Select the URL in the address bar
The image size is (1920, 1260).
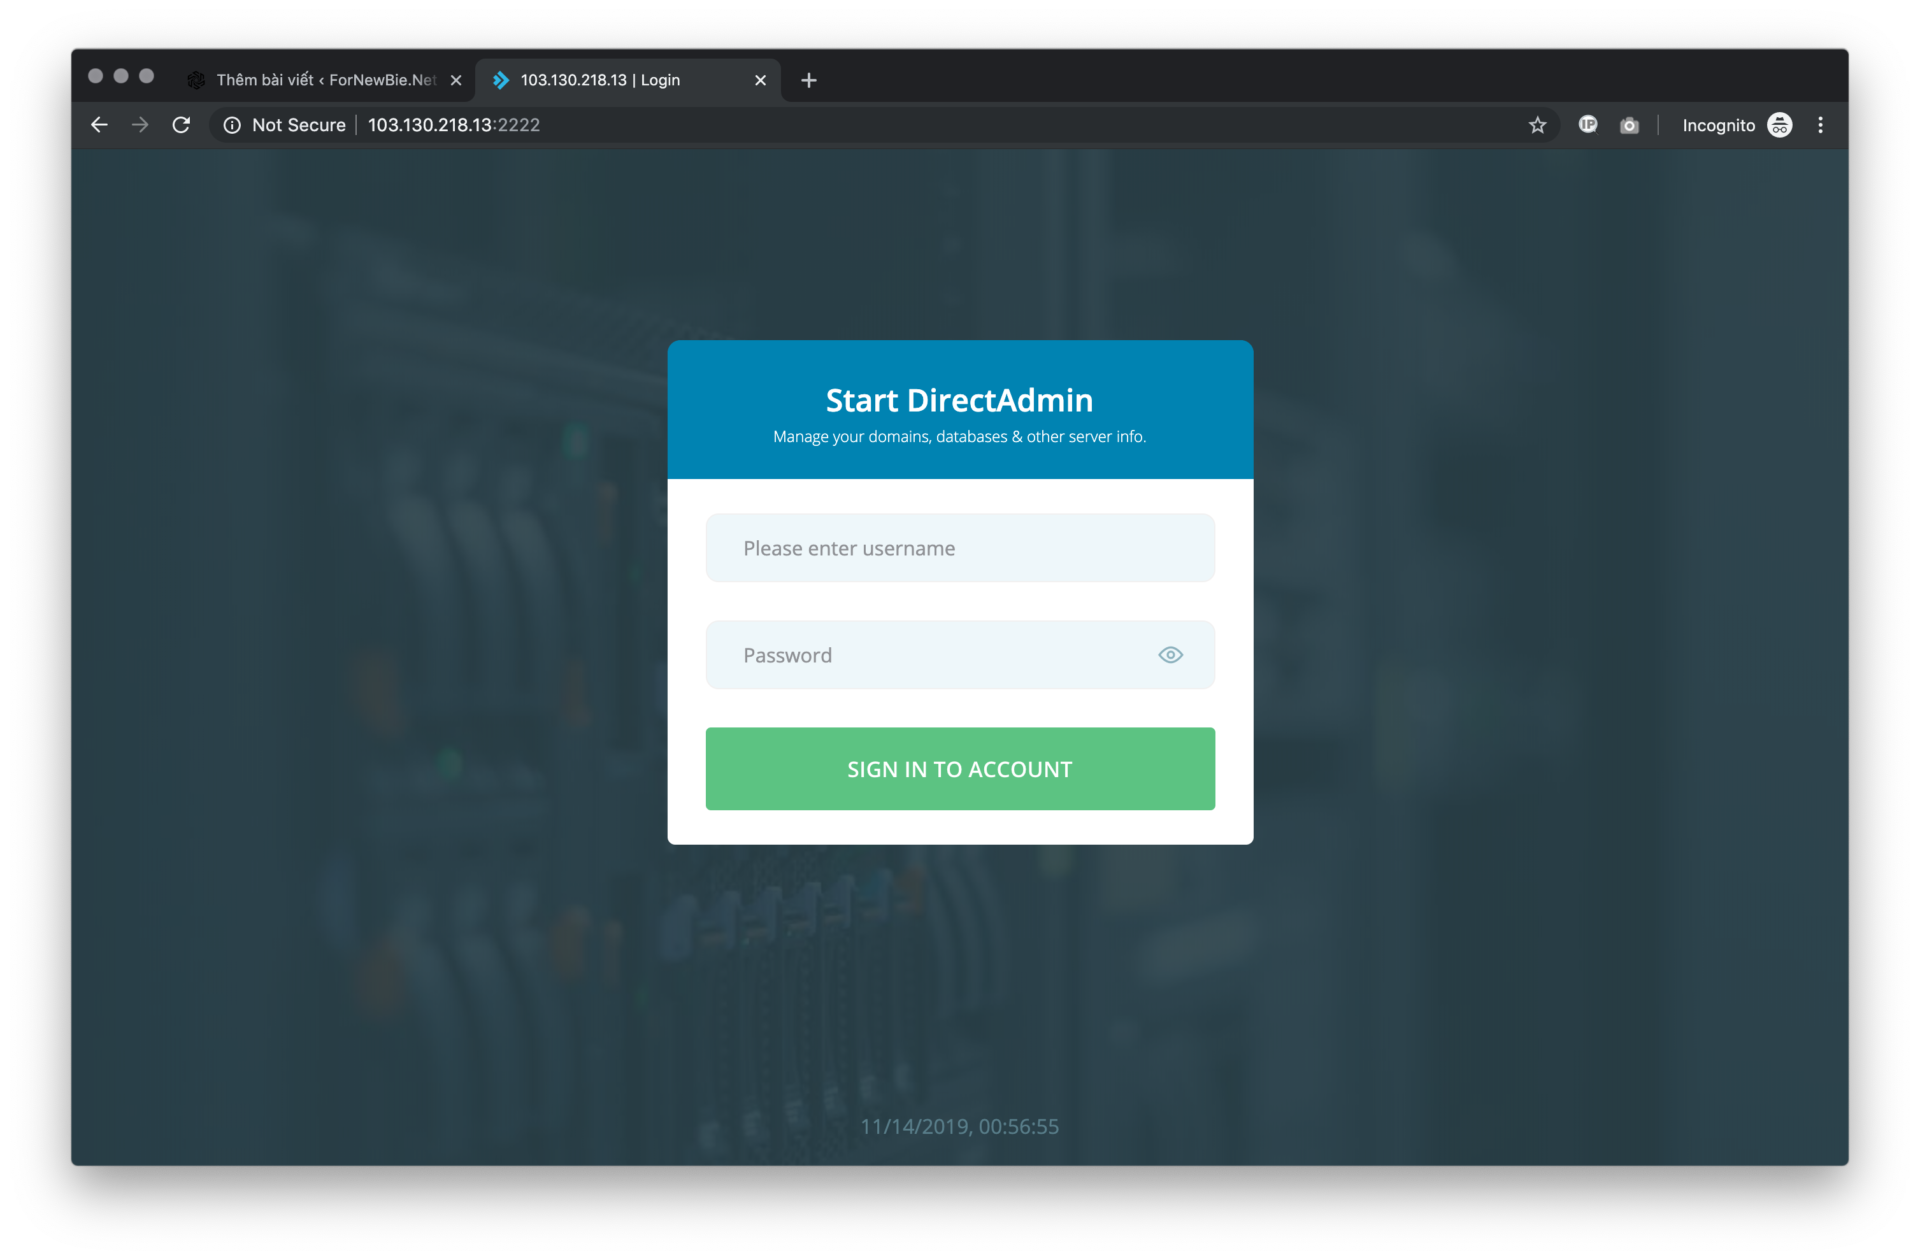pyautogui.click(x=453, y=124)
